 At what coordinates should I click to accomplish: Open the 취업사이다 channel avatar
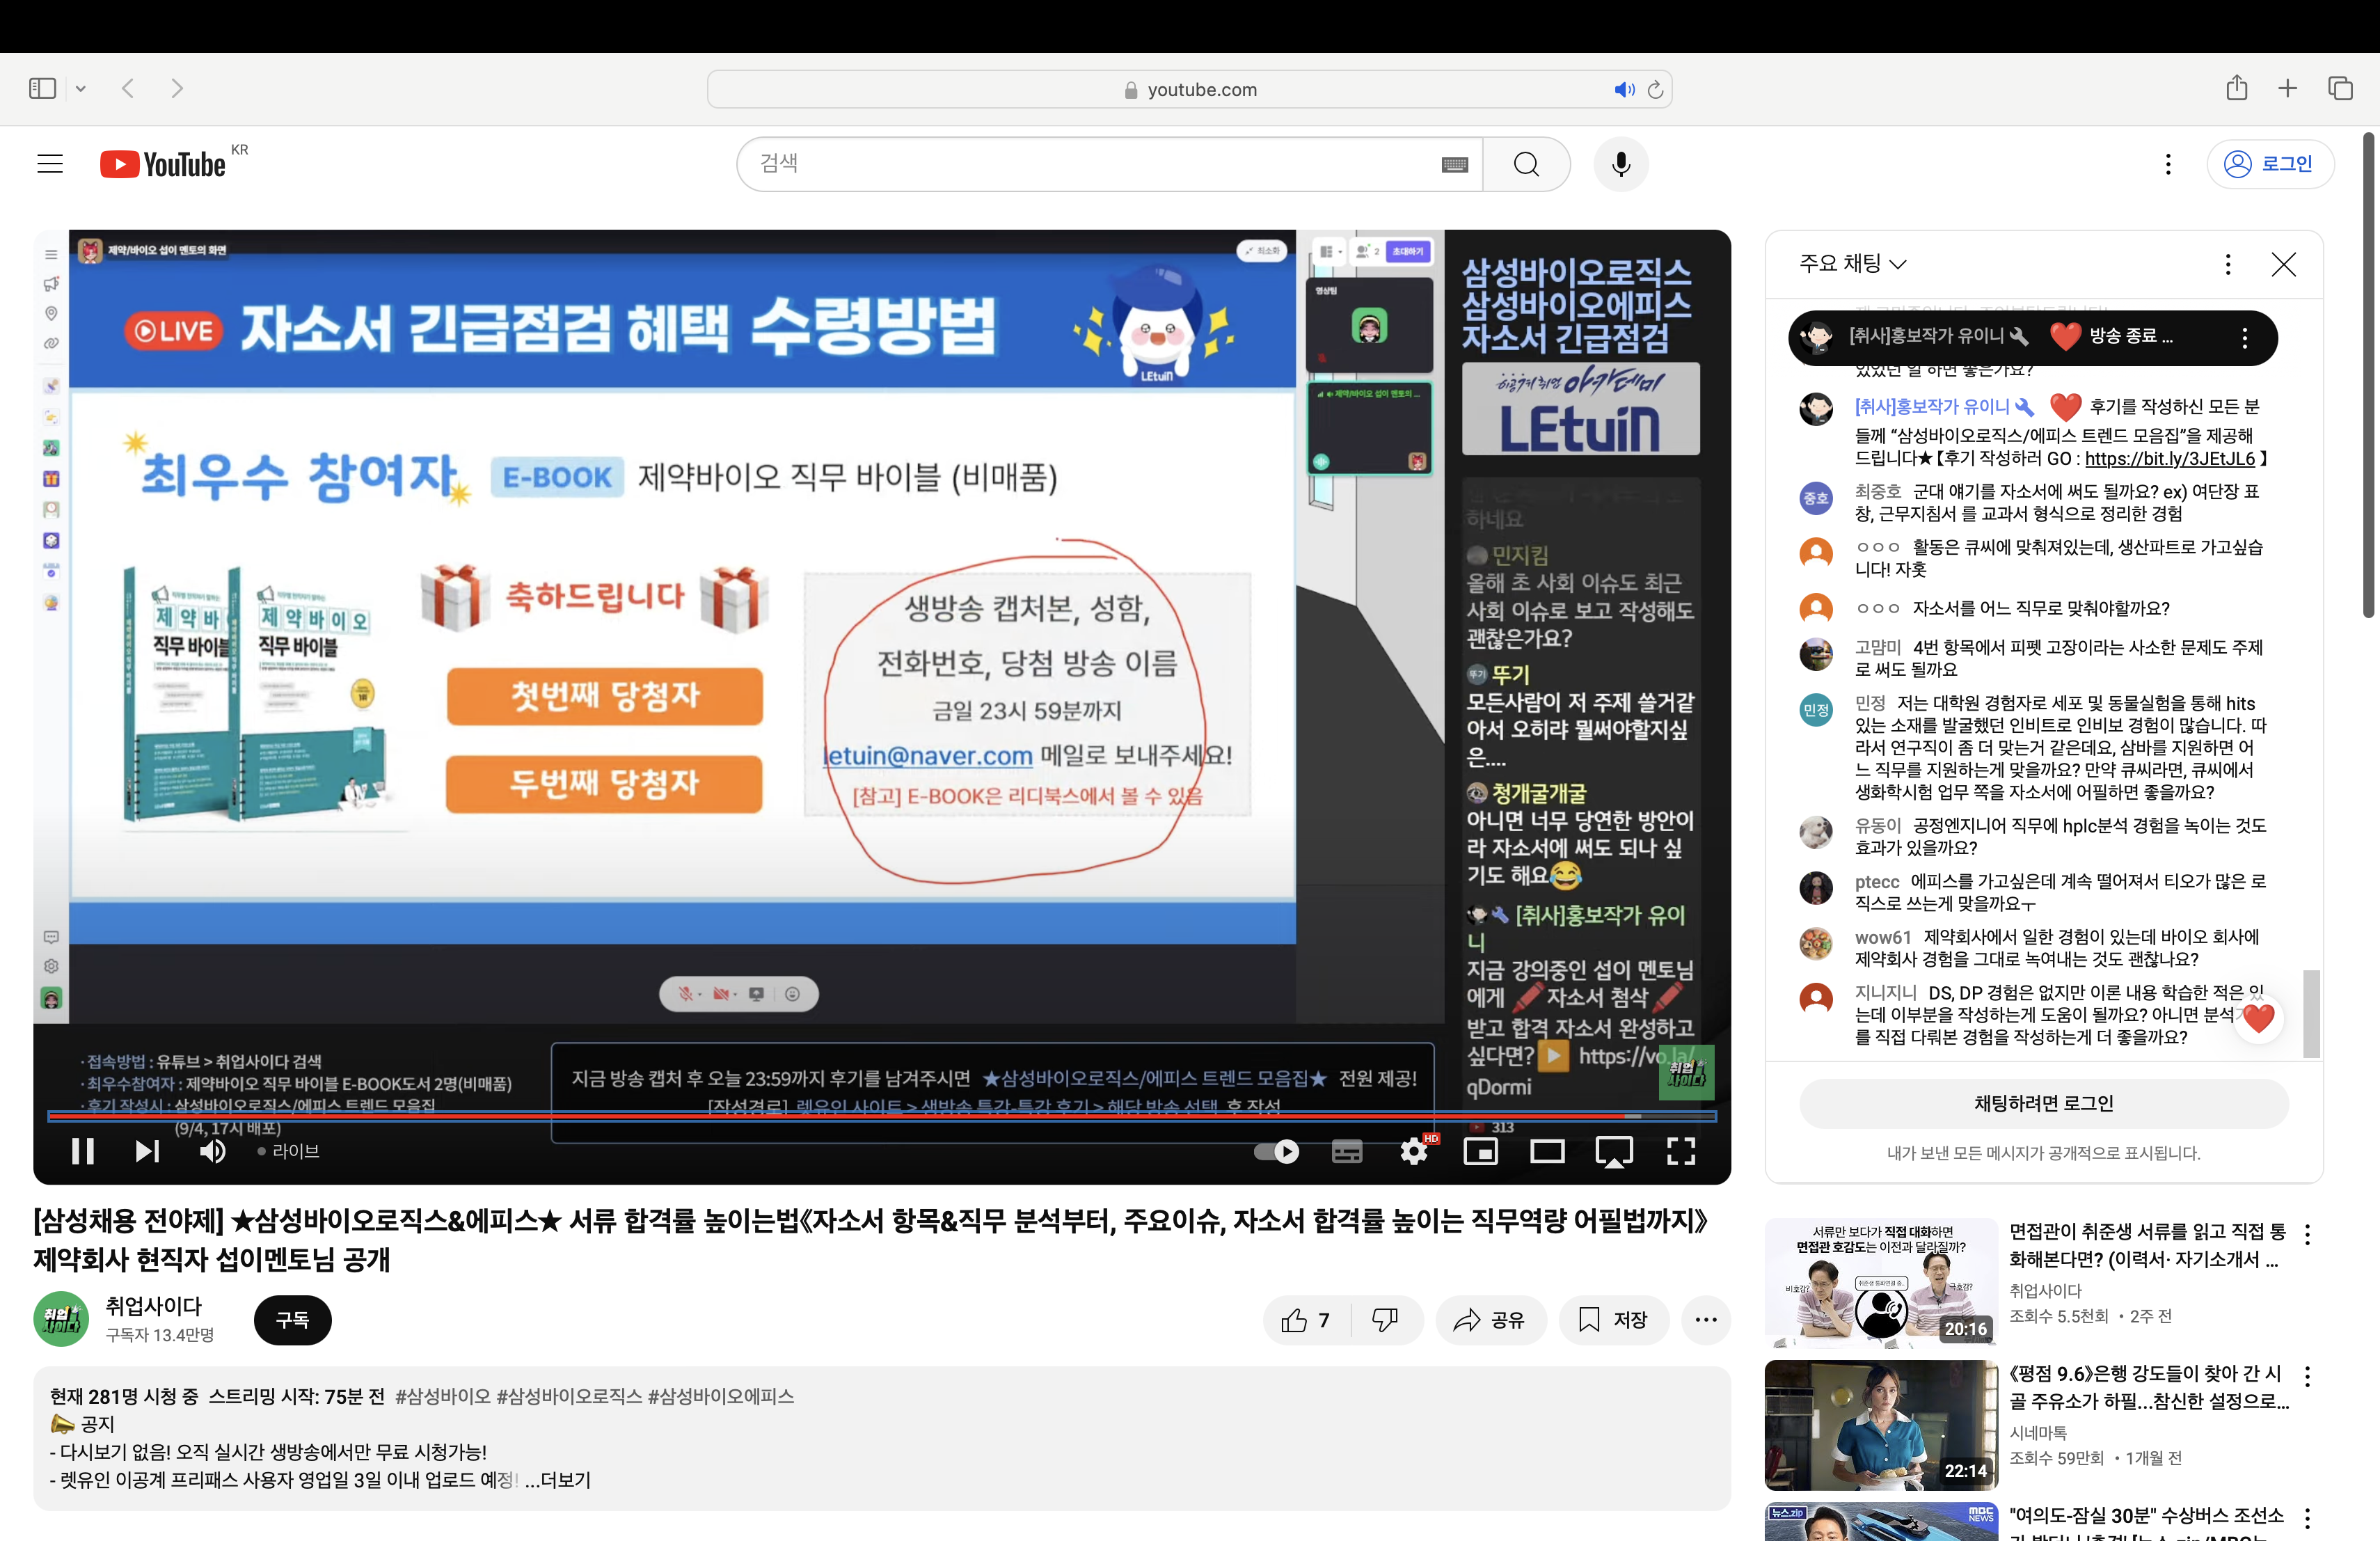tap(61, 1319)
